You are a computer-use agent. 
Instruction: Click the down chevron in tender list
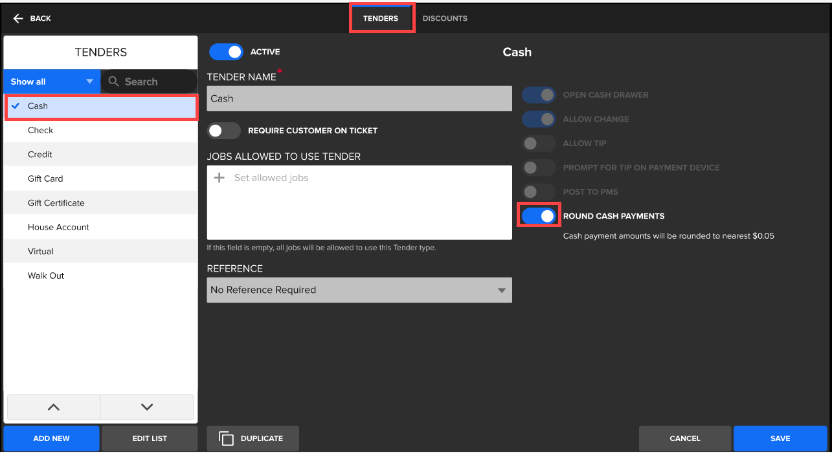point(147,407)
